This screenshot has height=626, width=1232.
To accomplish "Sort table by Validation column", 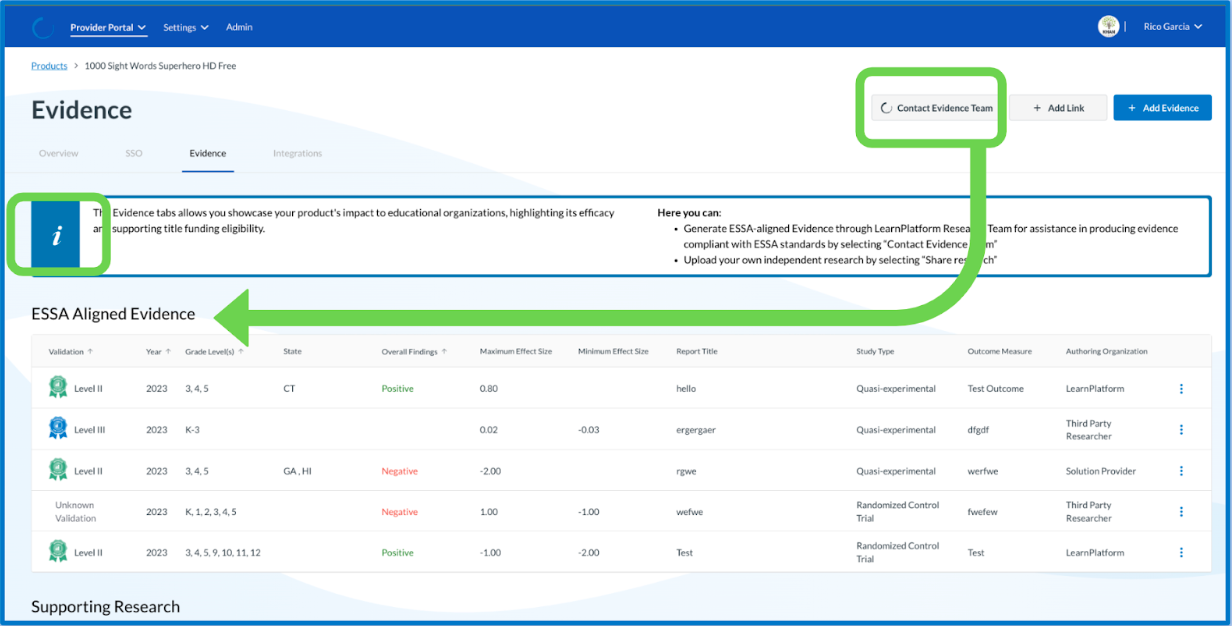I will coord(71,352).
